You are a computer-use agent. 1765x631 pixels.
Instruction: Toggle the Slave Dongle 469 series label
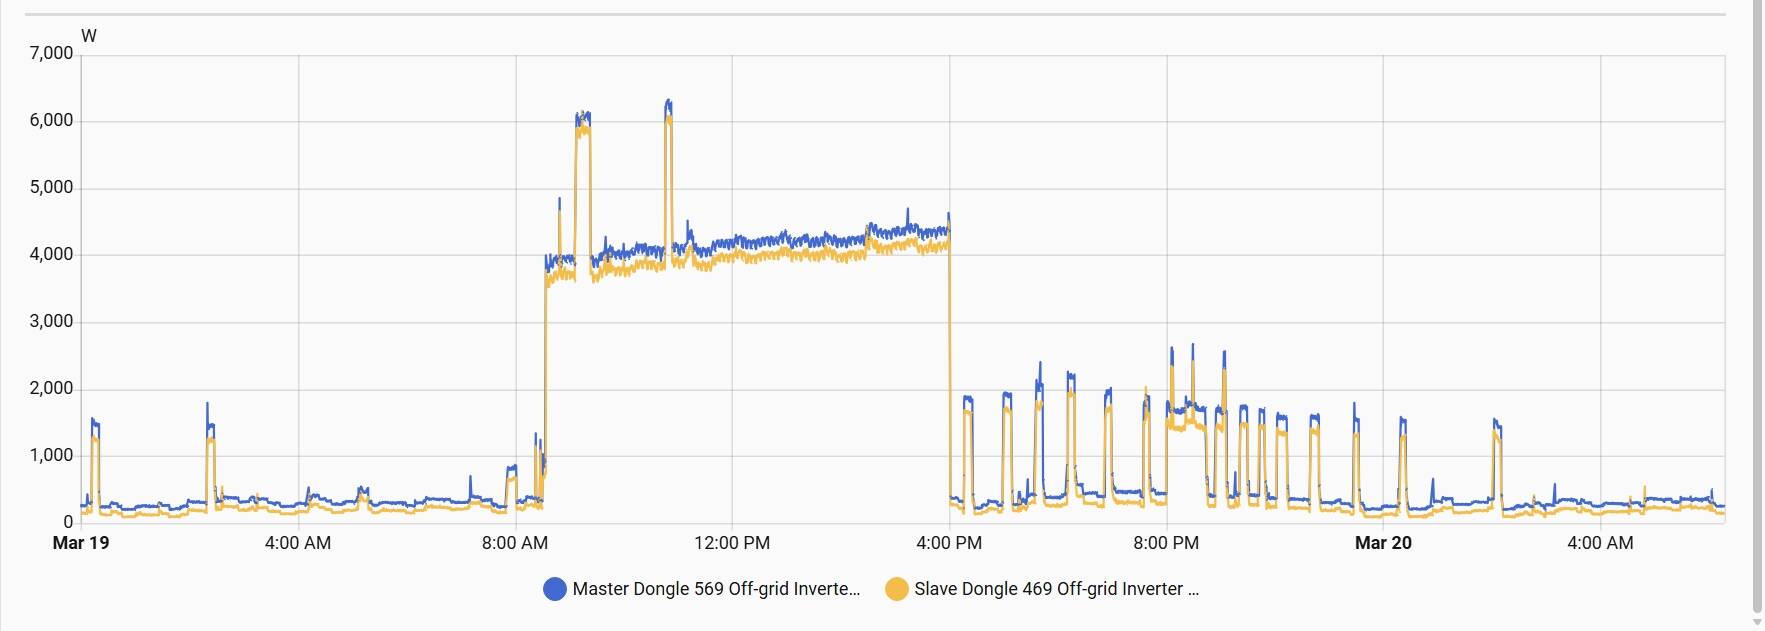(1056, 589)
